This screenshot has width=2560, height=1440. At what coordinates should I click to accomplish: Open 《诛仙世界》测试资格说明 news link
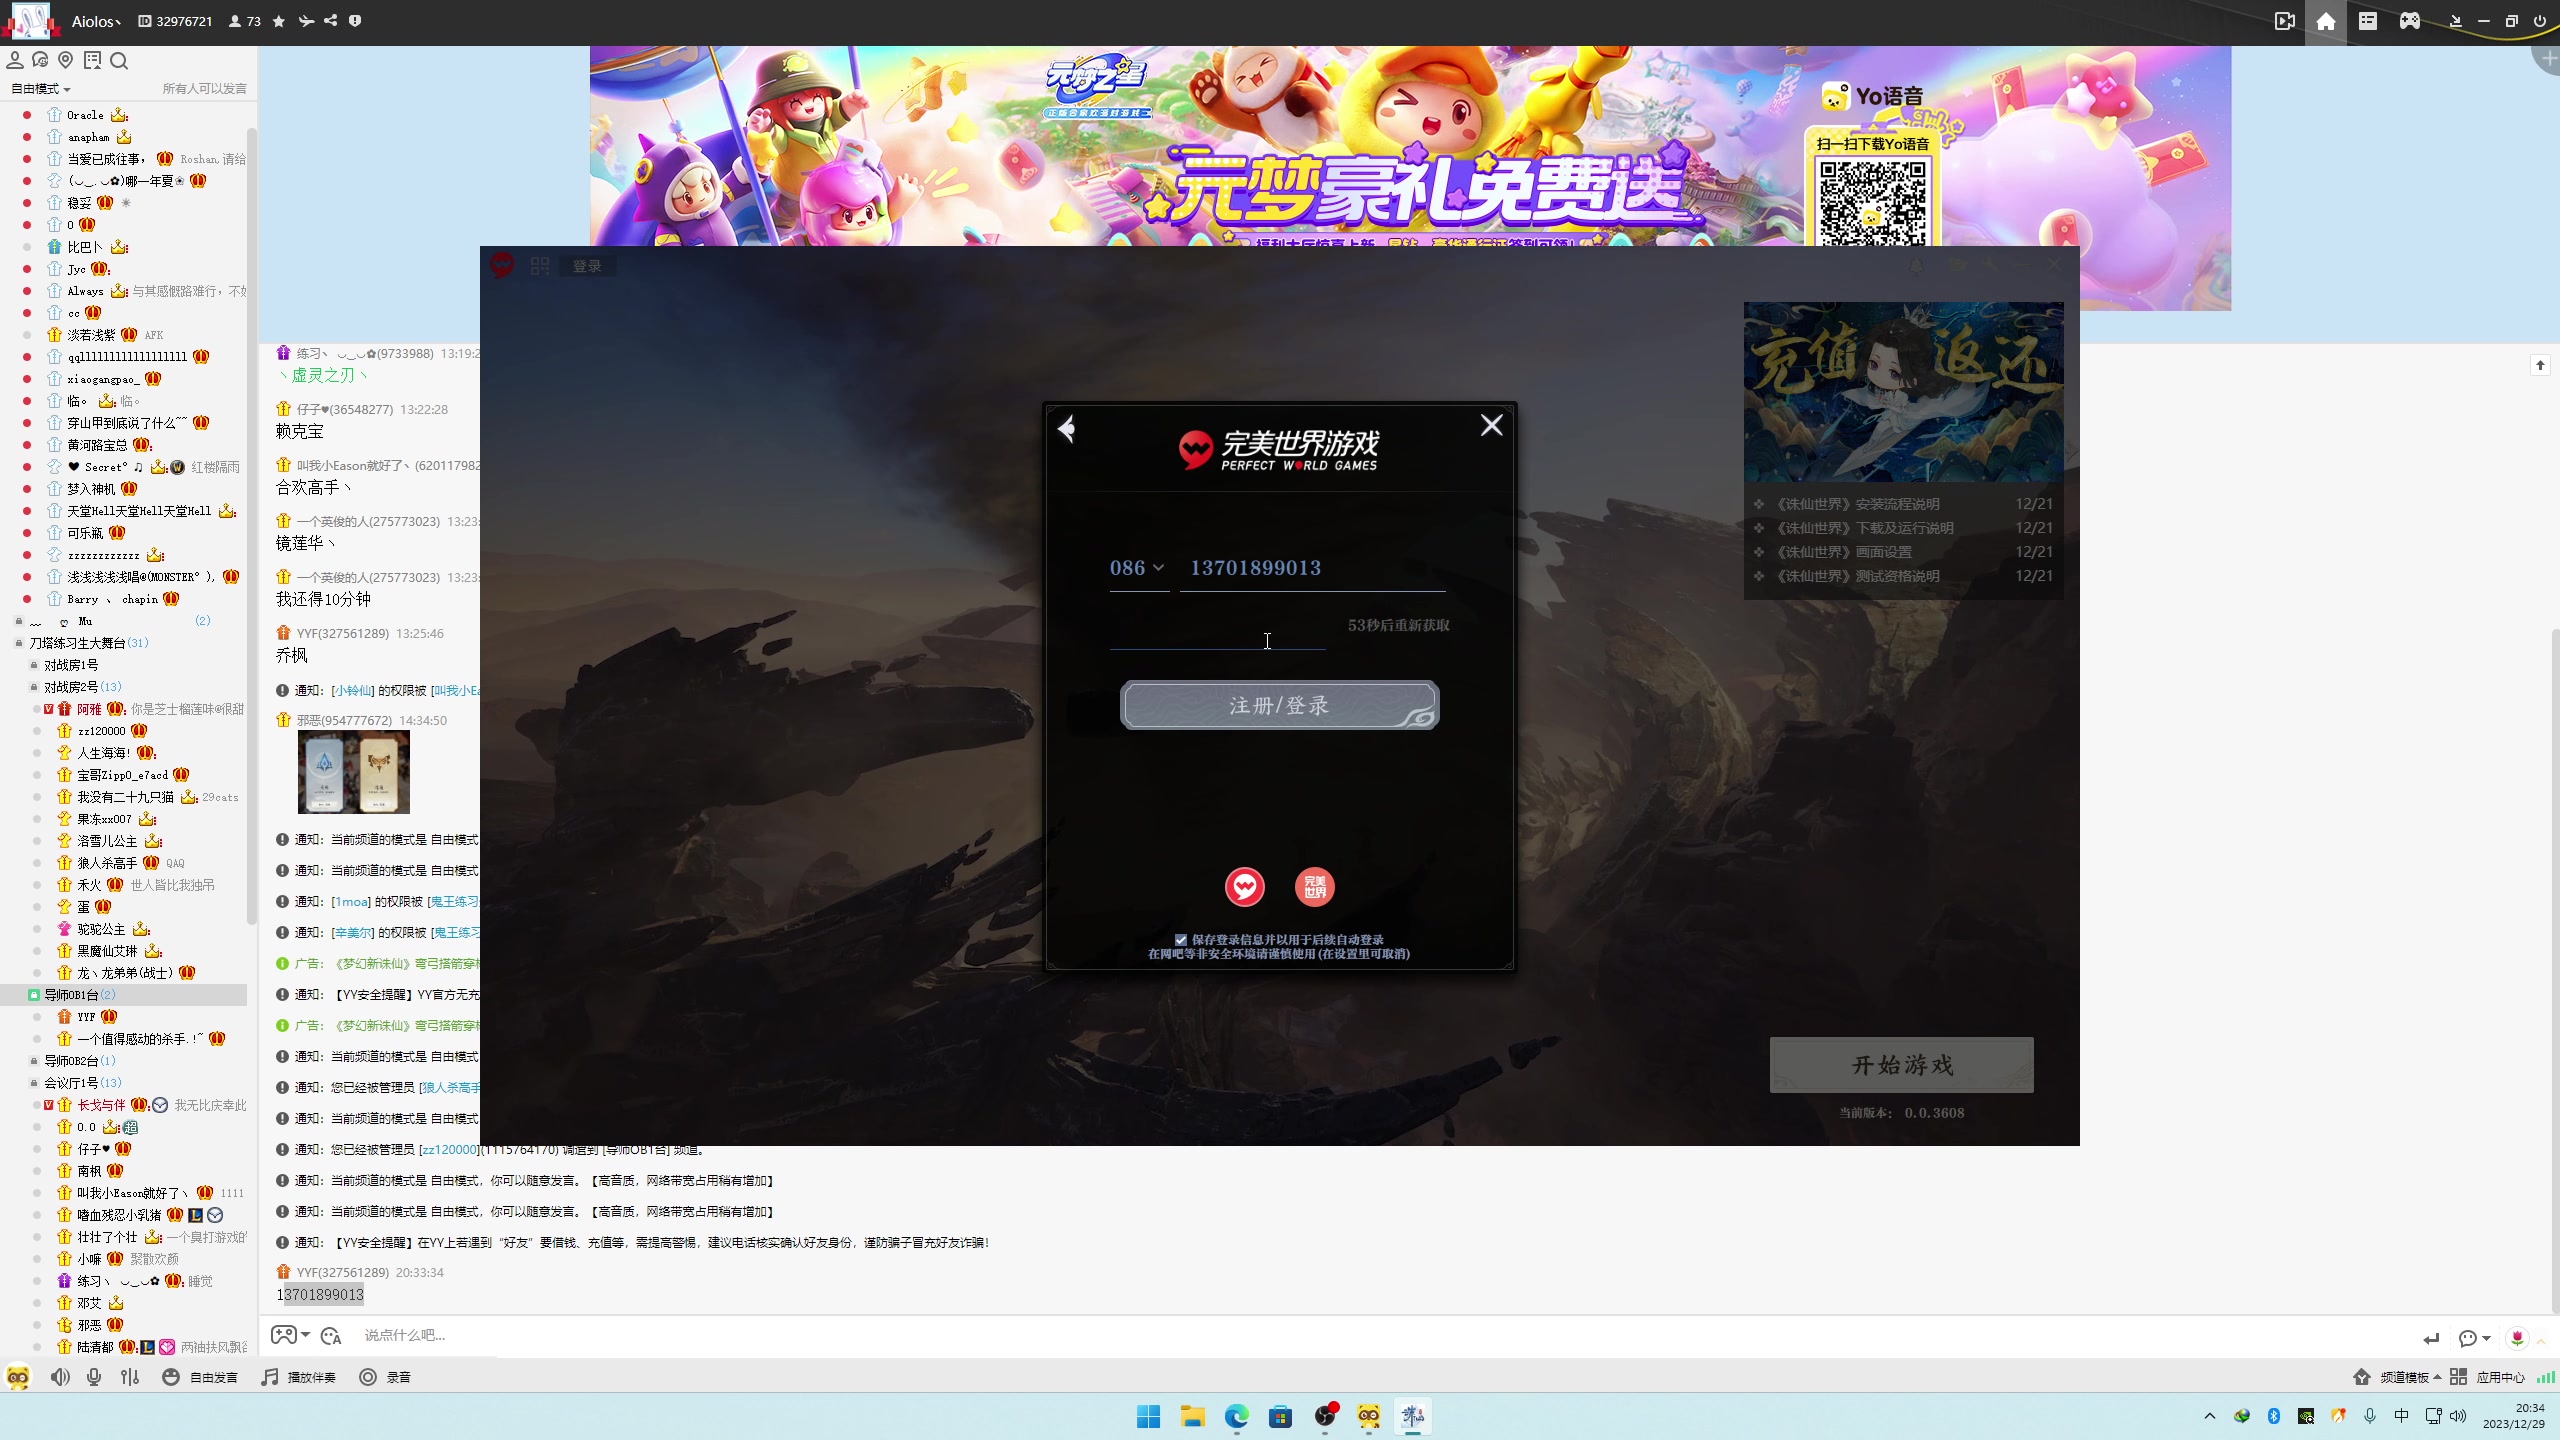click(x=1858, y=576)
